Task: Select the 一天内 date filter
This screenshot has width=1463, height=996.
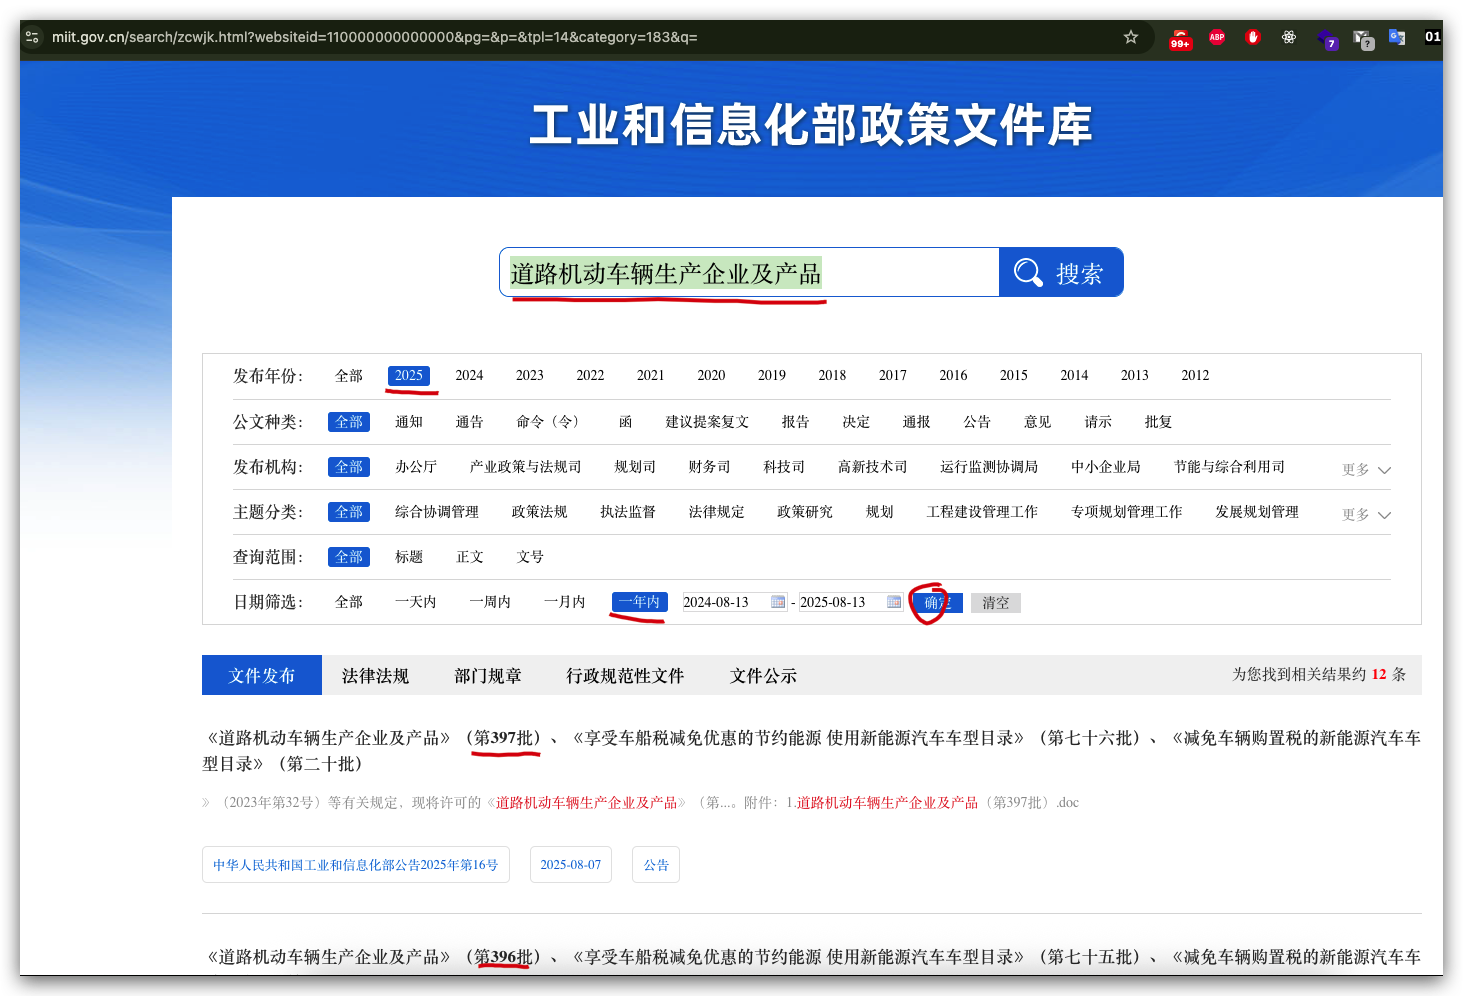Action: coord(416,602)
